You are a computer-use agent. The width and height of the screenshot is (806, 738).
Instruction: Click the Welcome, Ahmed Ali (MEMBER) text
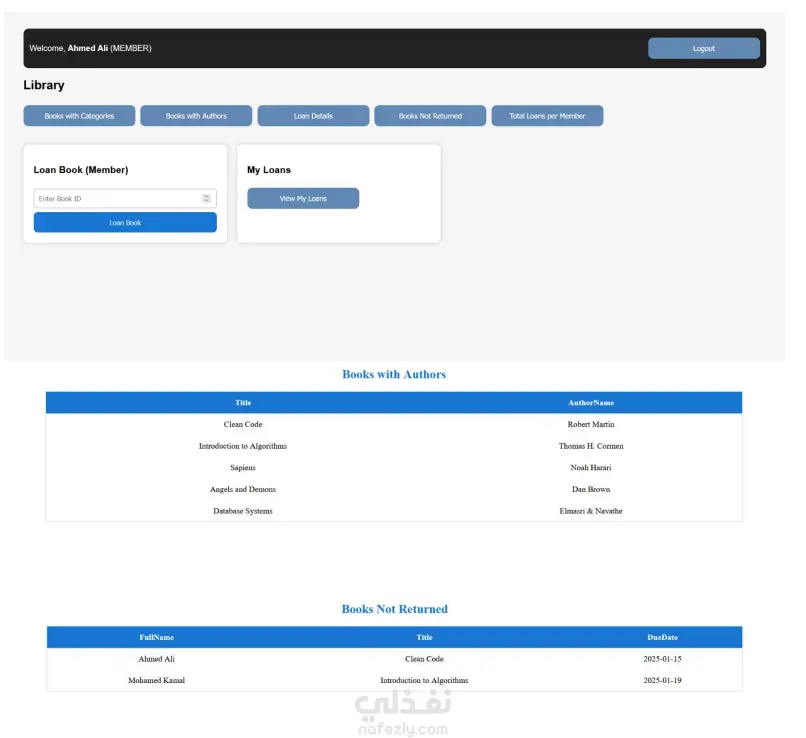[x=90, y=48]
